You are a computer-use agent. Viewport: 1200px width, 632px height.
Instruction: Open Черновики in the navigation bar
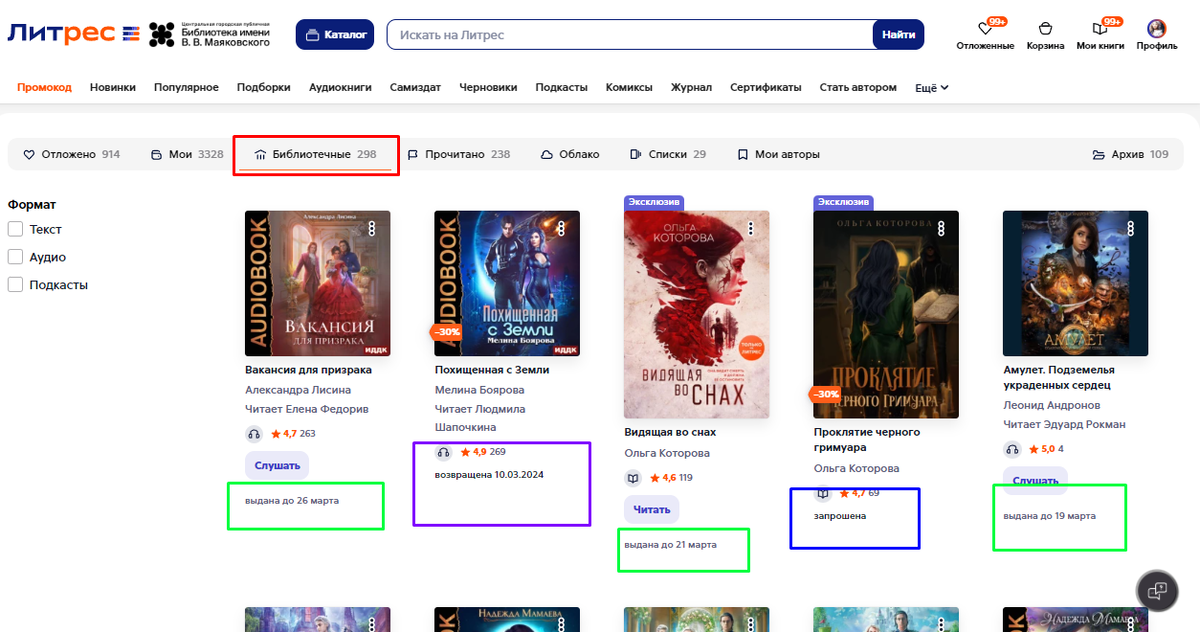(488, 87)
